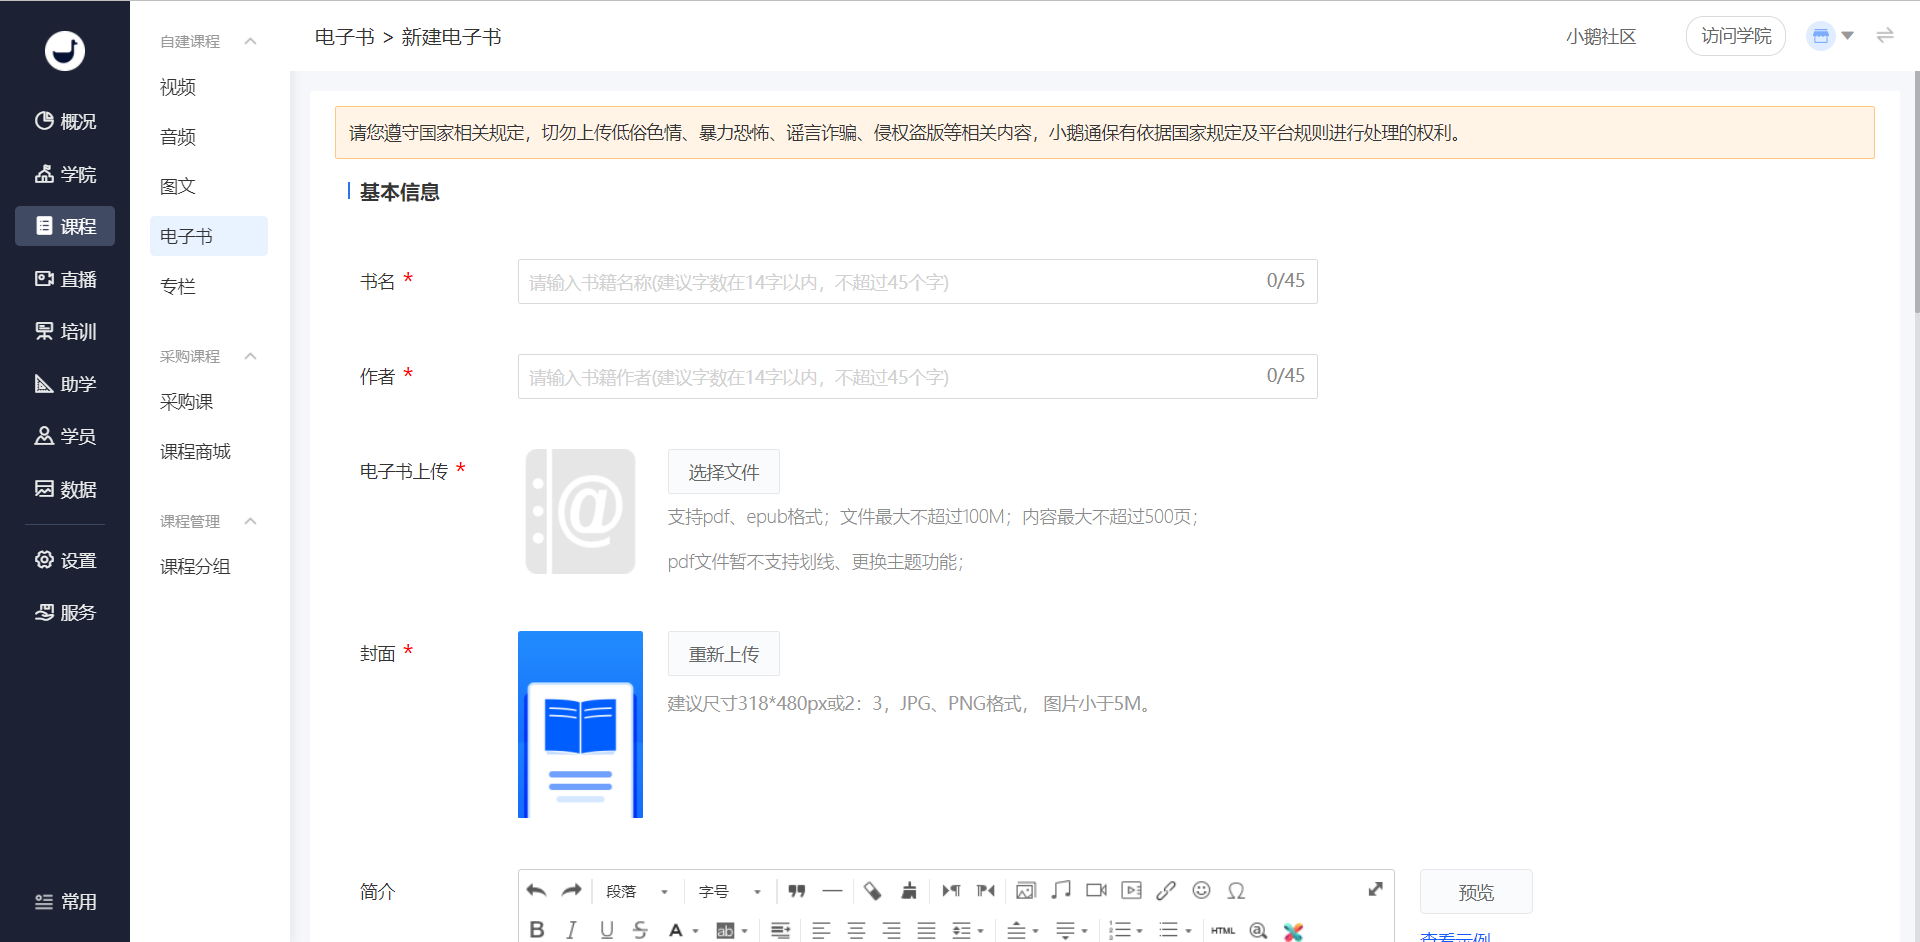The image size is (1920, 942).
Task: Click the 选择文件 button
Action: [x=723, y=472]
